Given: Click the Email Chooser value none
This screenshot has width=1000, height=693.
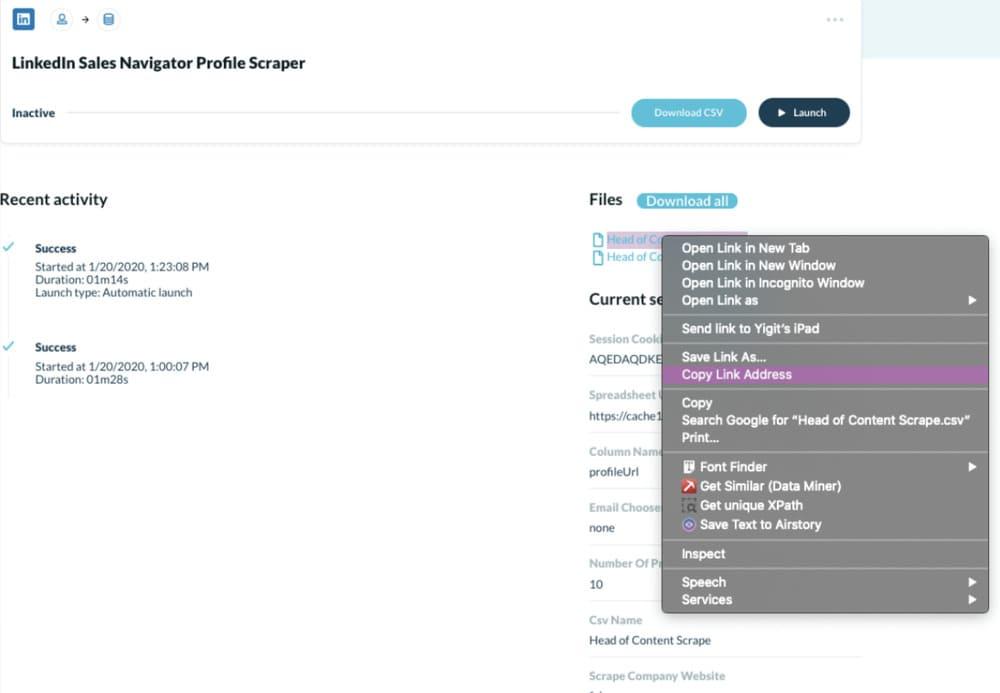Looking at the screenshot, I should (601, 528).
